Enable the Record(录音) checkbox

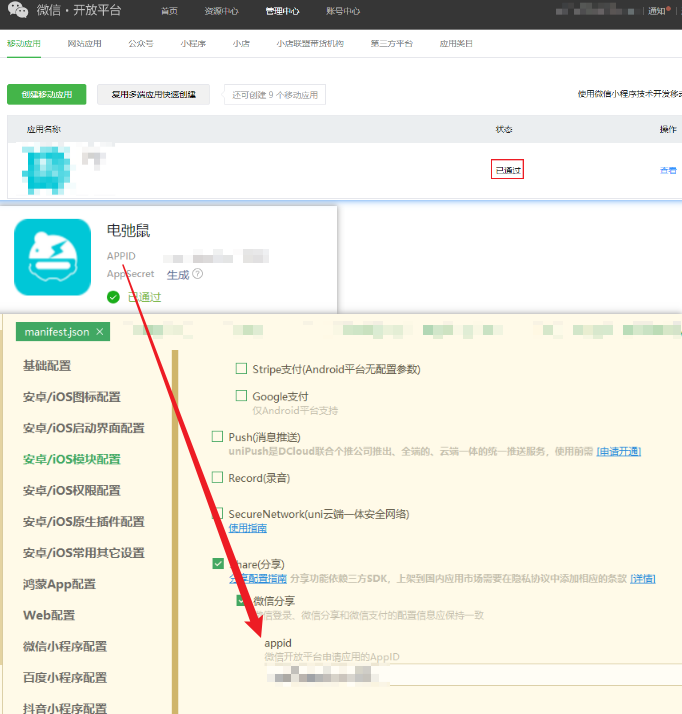tap(218, 477)
